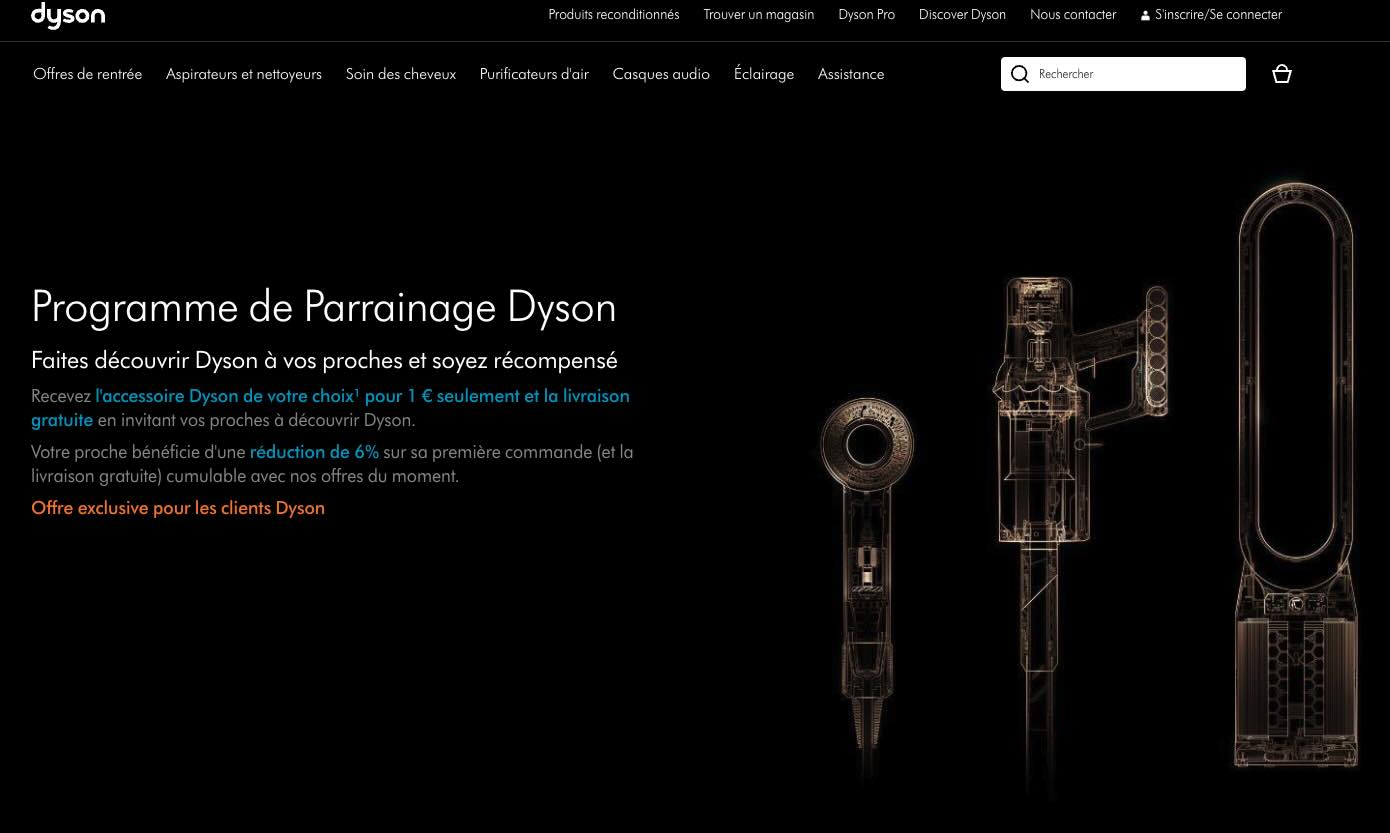Open Casques audio menu
Viewport: 1390px width, 833px height.
661,74
